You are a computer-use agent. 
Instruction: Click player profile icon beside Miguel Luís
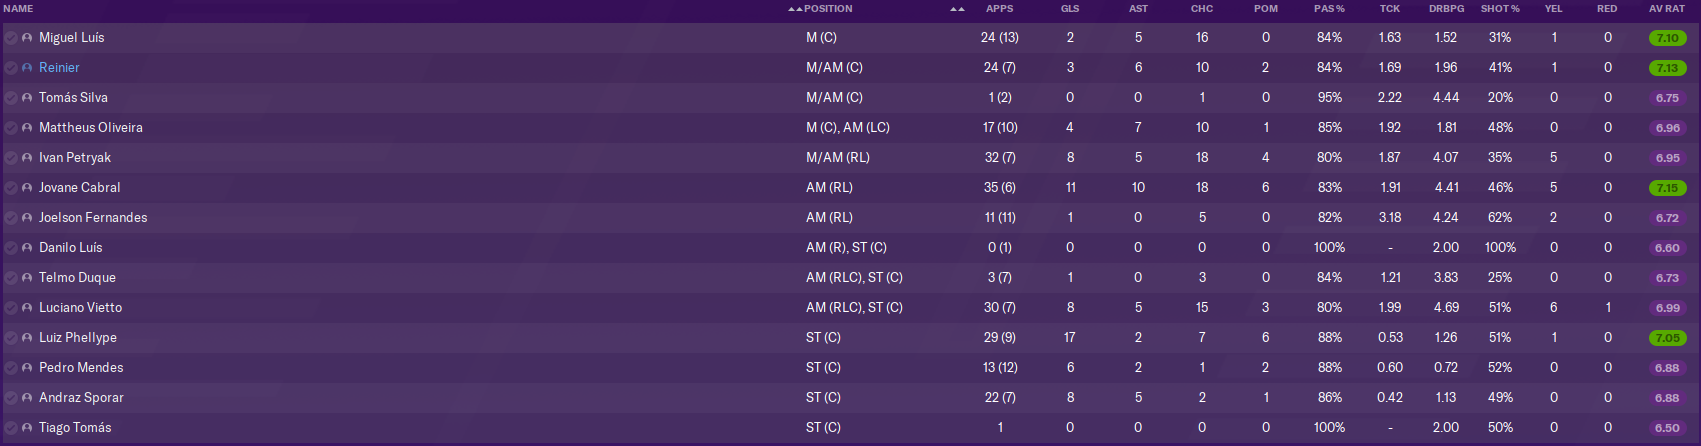(27, 38)
